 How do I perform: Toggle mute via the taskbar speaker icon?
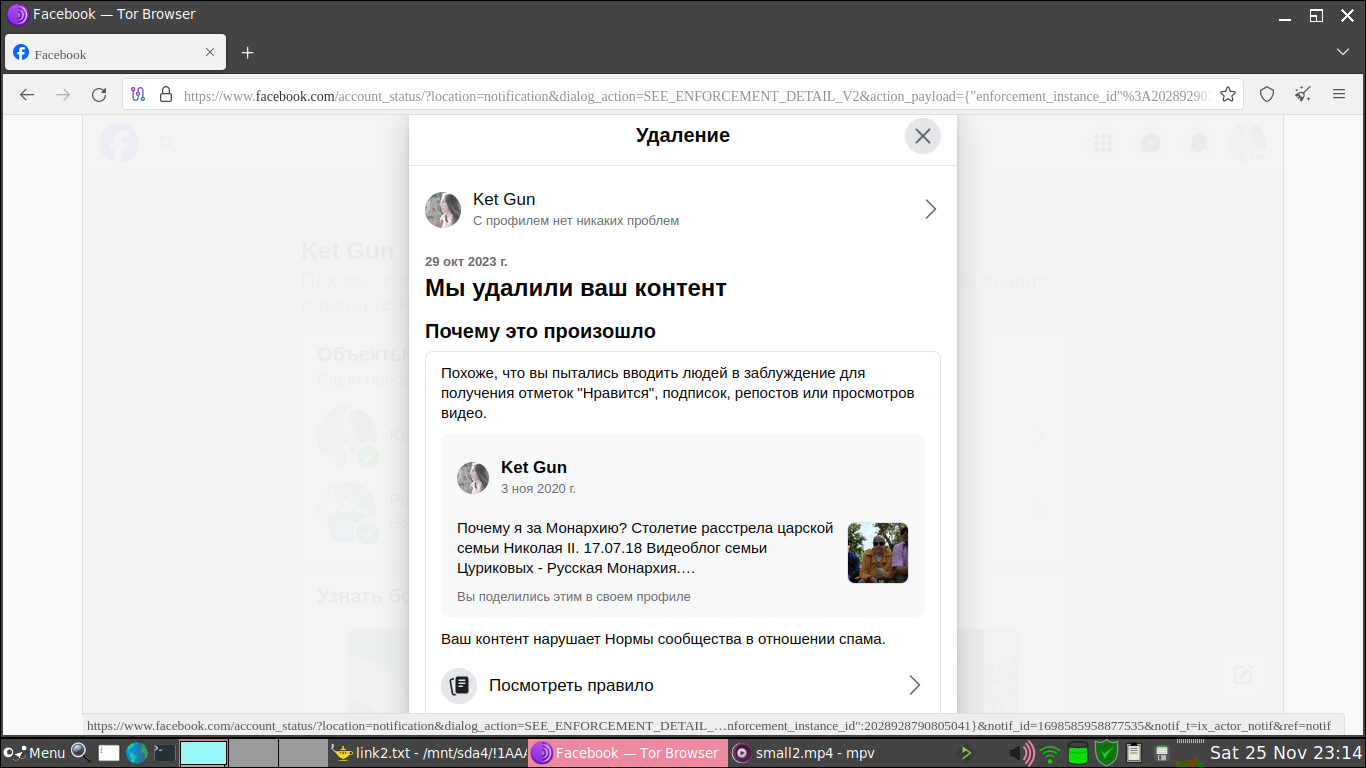pos(1021,752)
